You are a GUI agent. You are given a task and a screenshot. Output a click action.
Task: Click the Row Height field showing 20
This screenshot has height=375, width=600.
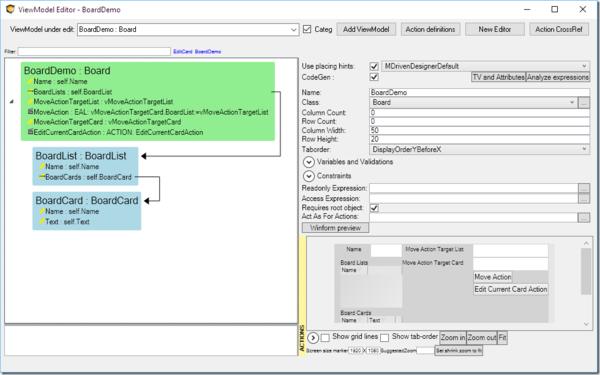(479, 139)
